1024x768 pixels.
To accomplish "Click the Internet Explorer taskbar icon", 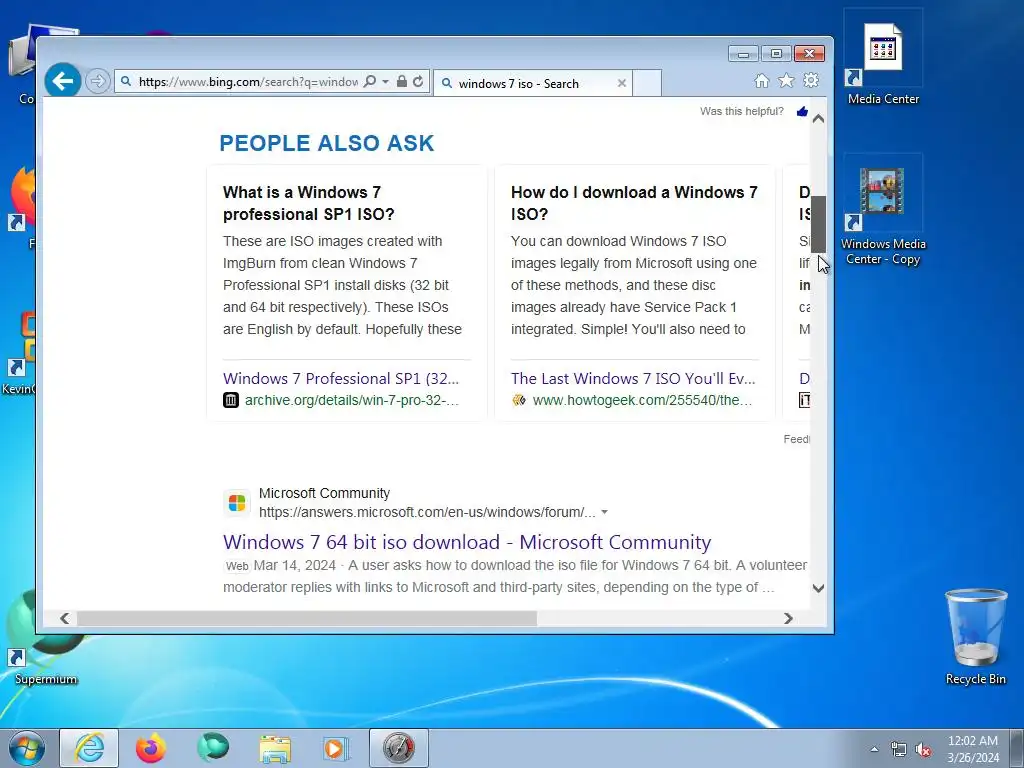I will [x=89, y=748].
